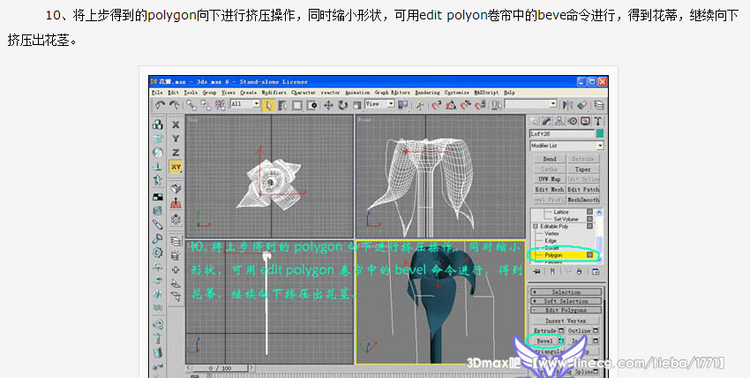750x378 pixels.
Task: Click the Use Pivot Point Center icon
Action: (x=403, y=105)
